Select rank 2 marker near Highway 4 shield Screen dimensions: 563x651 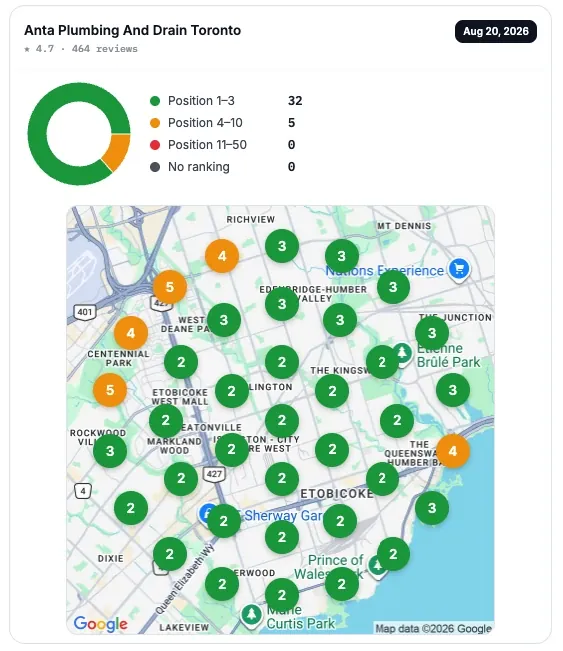[x=131, y=508]
